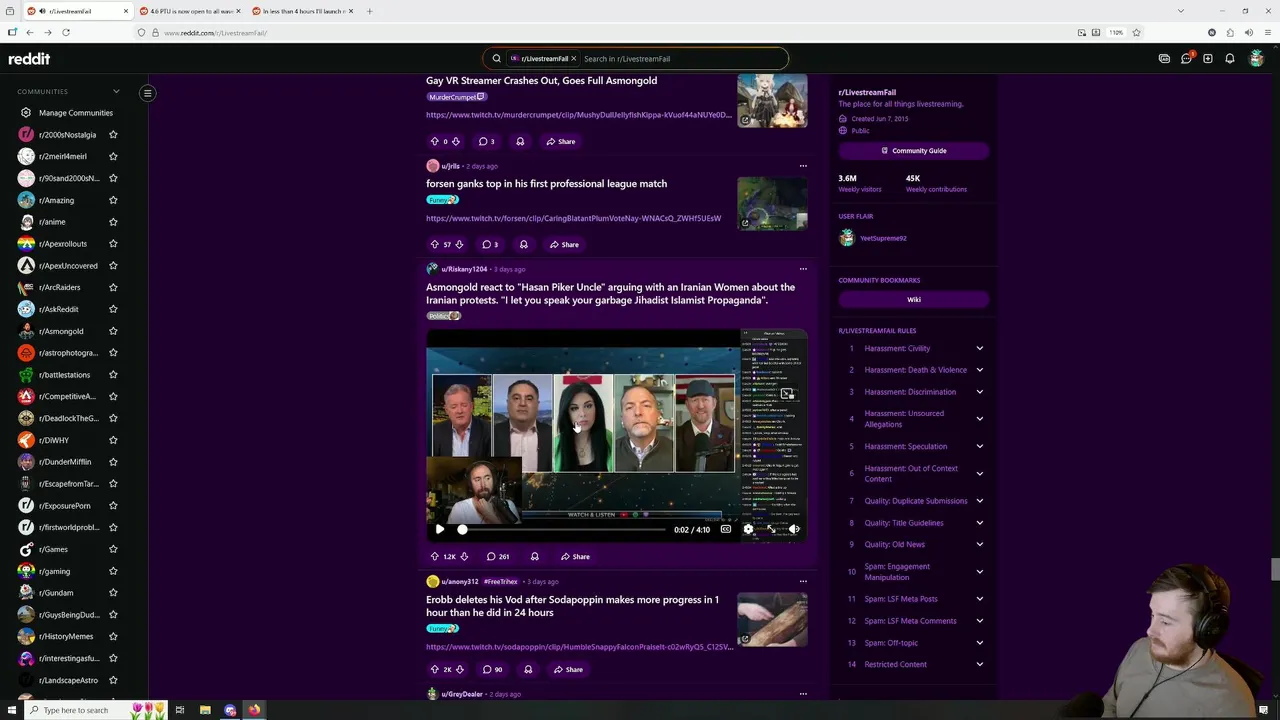Open the Firefox hamburger menu
The width and height of the screenshot is (1280, 720).
pyautogui.click(x=1266, y=32)
